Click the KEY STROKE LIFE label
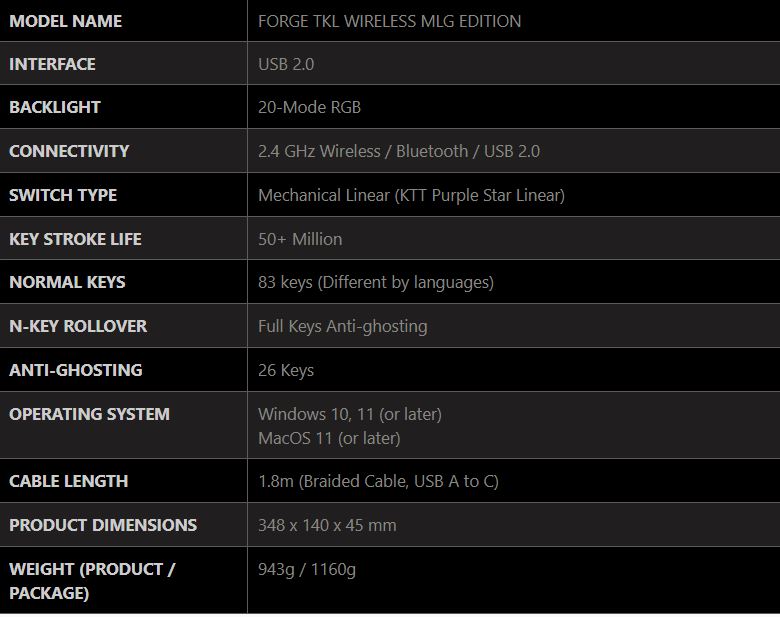The image size is (780, 617). coord(75,239)
